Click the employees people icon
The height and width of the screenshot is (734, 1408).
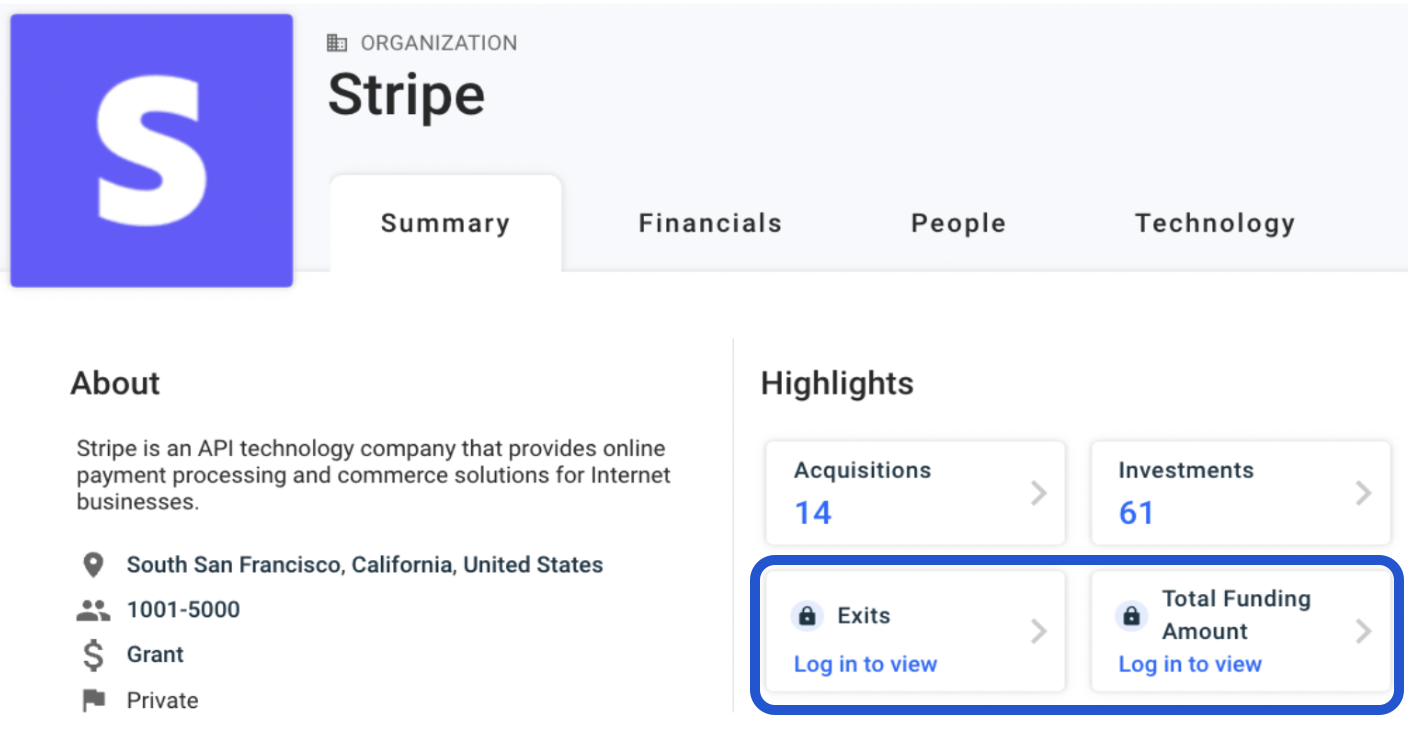click(93, 610)
